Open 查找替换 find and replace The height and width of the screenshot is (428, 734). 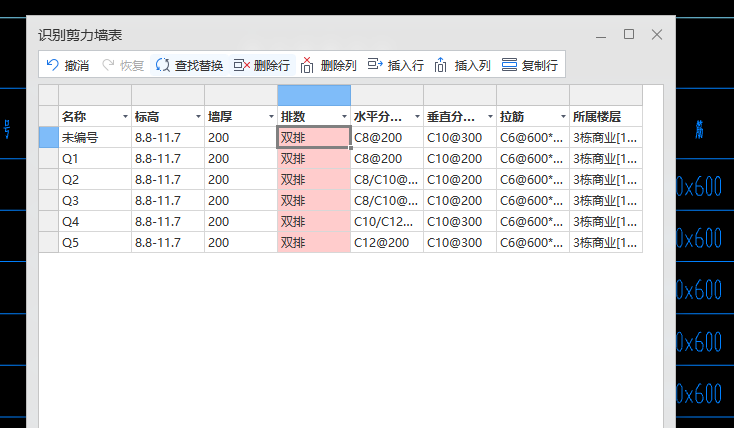[x=189, y=65]
